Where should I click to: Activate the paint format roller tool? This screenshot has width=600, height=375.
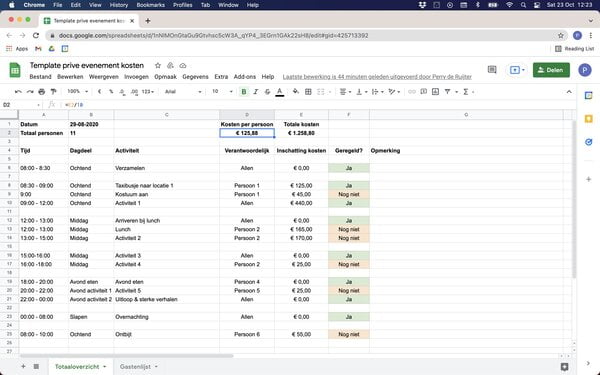tap(54, 92)
